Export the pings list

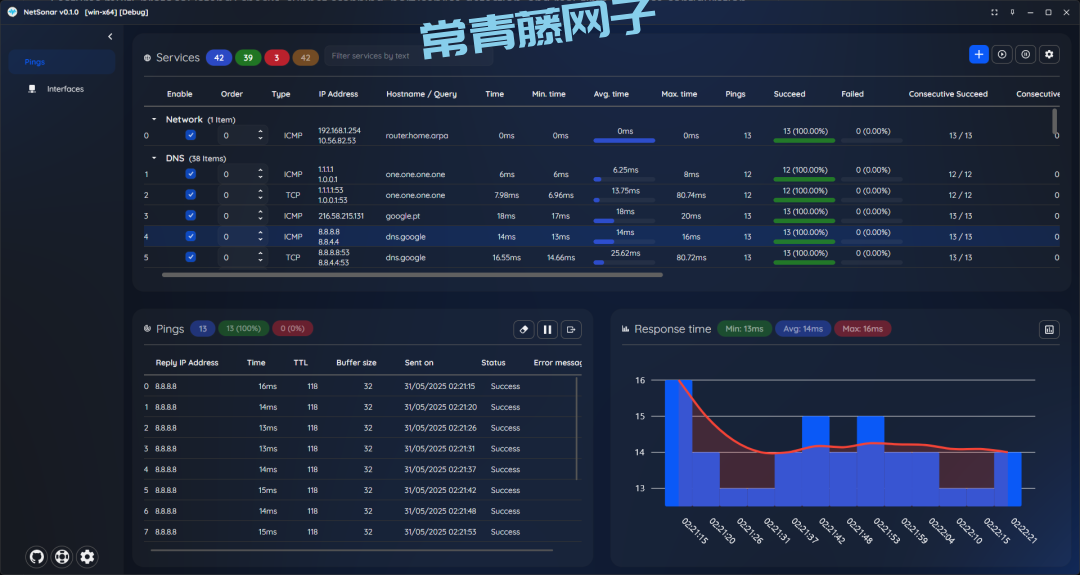click(x=571, y=329)
